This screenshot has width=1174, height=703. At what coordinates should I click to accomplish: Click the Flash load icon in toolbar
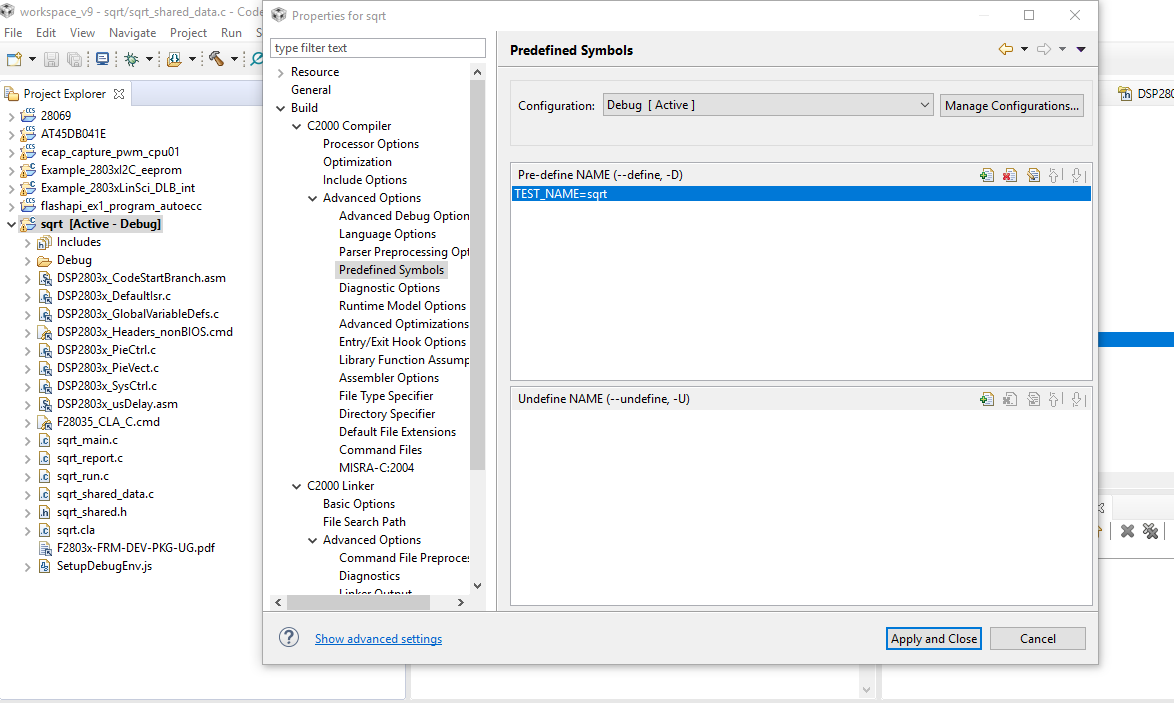tap(174, 59)
